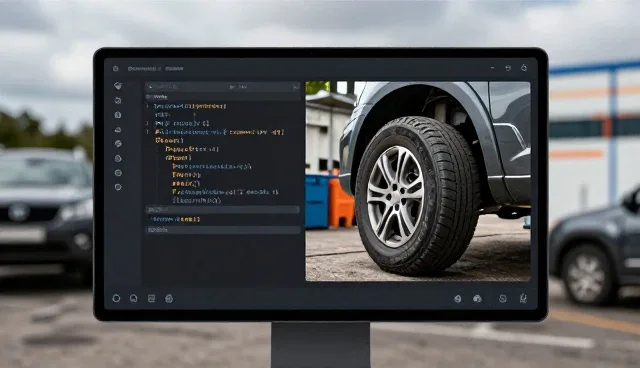Click the cloud icon in the bottom-right bar
This screenshot has width=640, height=368.
[x=477, y=299]
